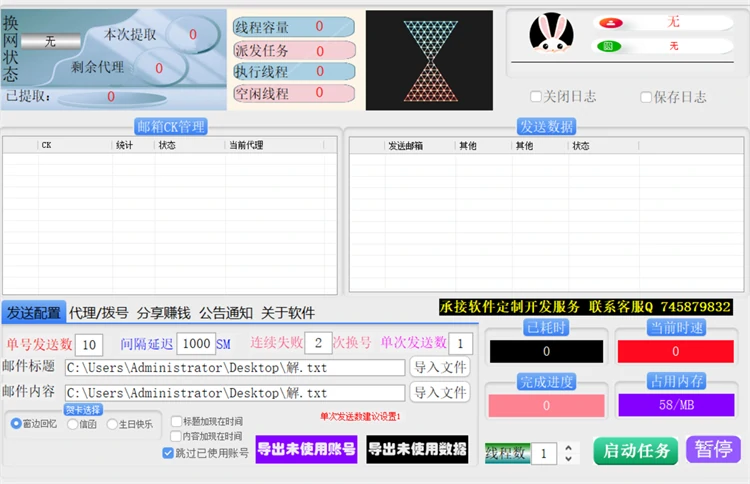Click the red 当前时速 display

(675, 352)
